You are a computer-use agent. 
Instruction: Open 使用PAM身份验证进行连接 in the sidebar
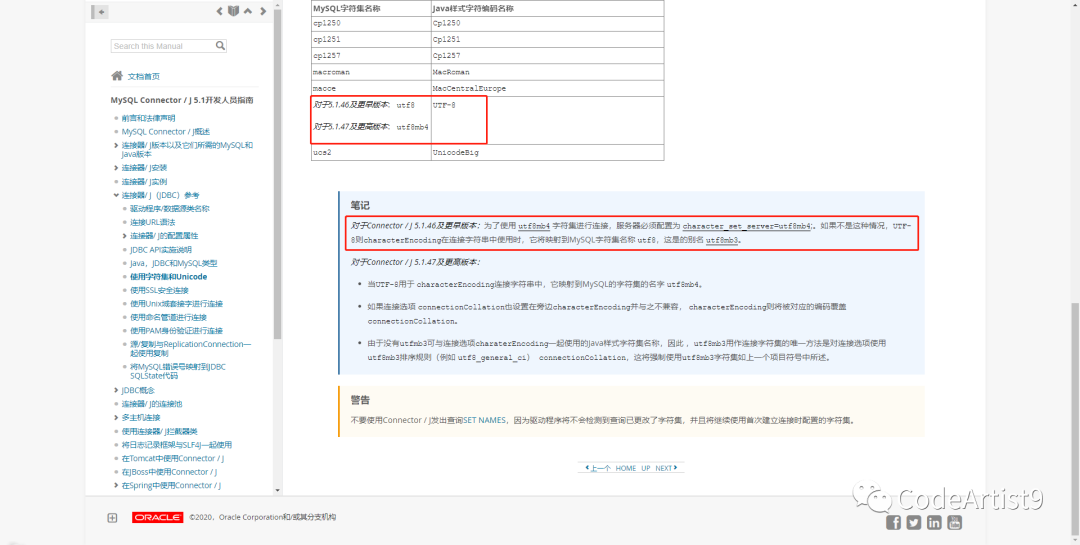[176, 331]
